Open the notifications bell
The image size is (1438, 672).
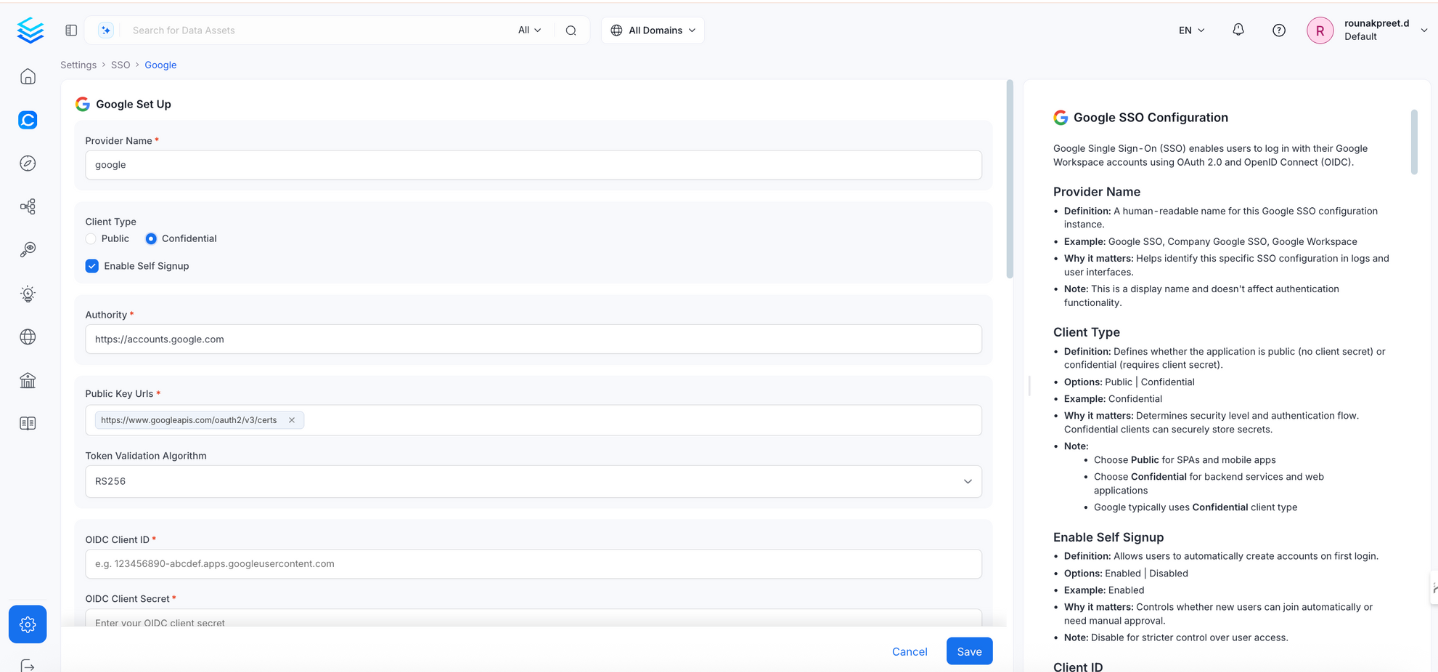click(x=1238, y=30)
